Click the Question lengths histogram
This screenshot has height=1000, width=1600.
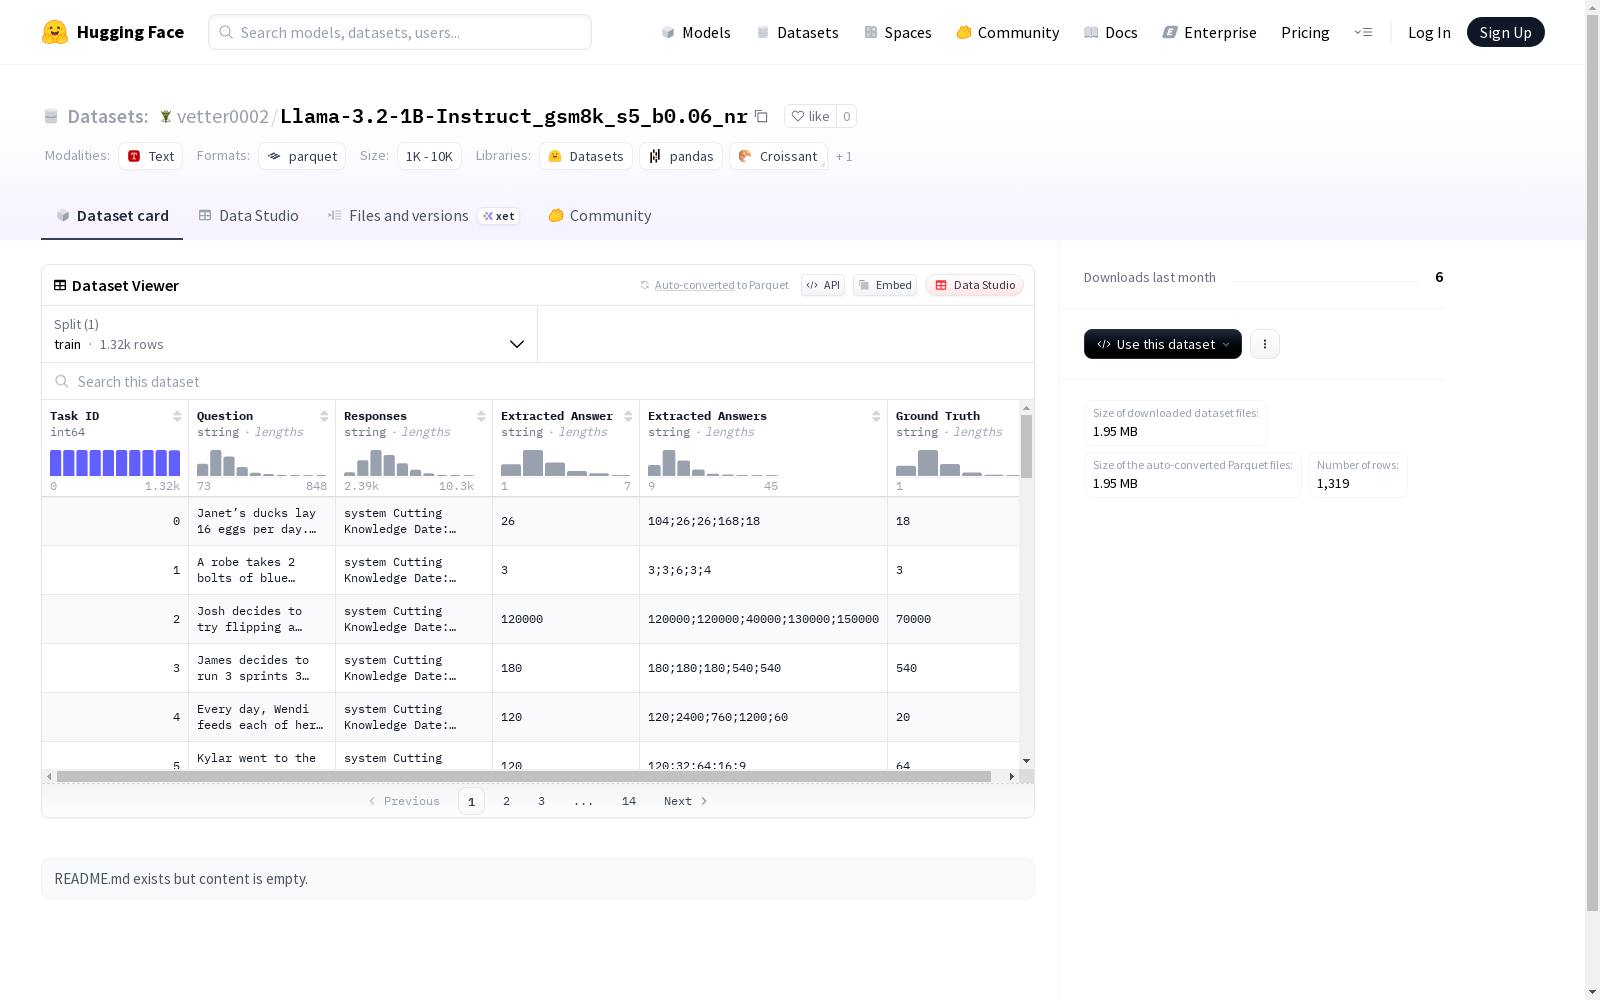262,463
